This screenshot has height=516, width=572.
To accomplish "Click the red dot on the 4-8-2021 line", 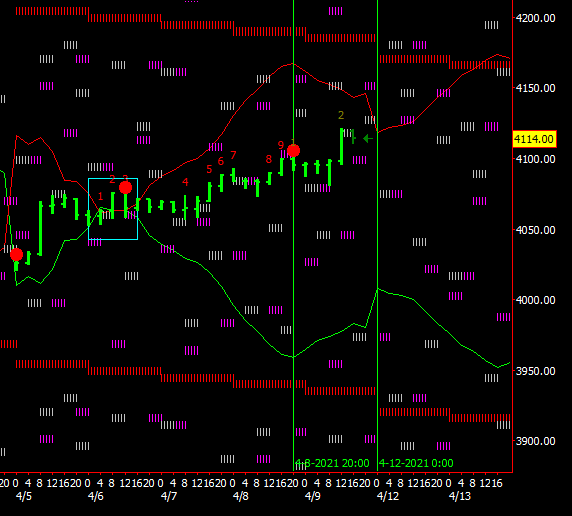I will pos(293,150).
